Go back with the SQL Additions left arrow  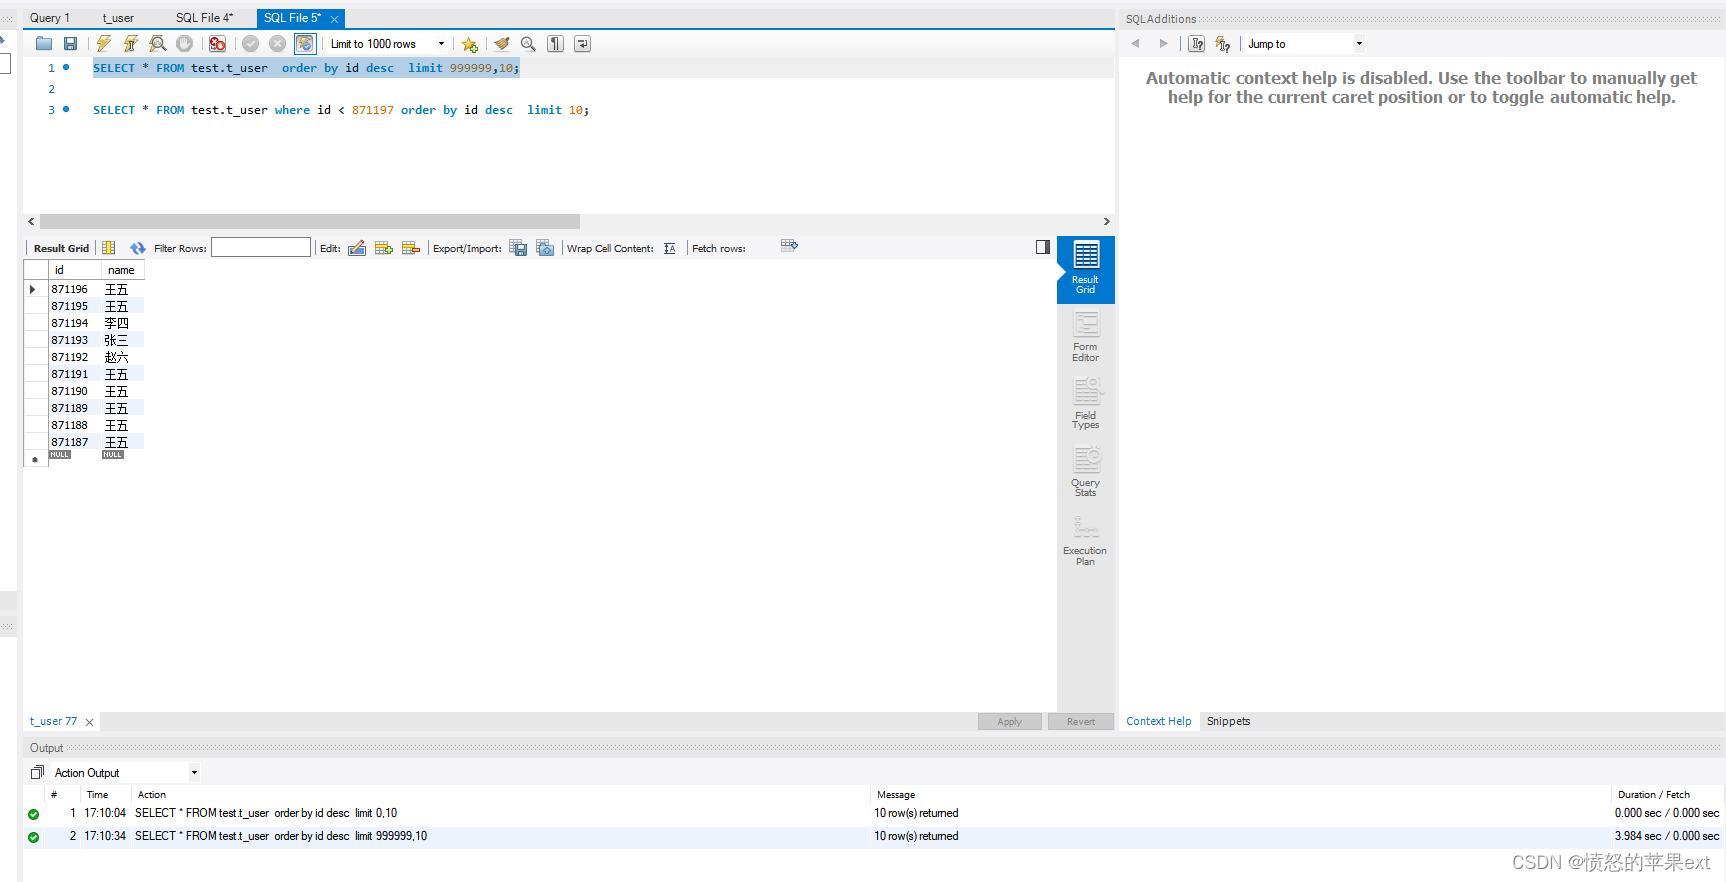(x=1135, y=44)
